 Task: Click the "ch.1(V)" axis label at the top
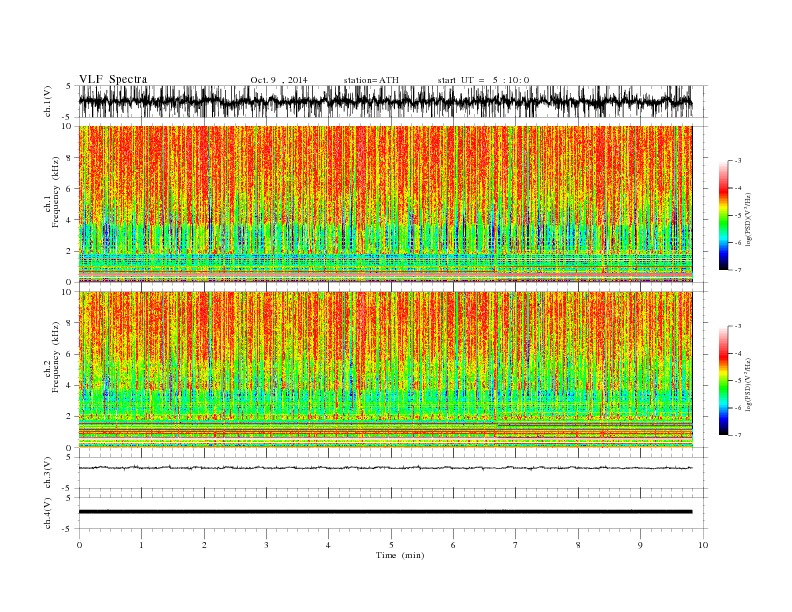pyautogui.click(x=48, y=101)
